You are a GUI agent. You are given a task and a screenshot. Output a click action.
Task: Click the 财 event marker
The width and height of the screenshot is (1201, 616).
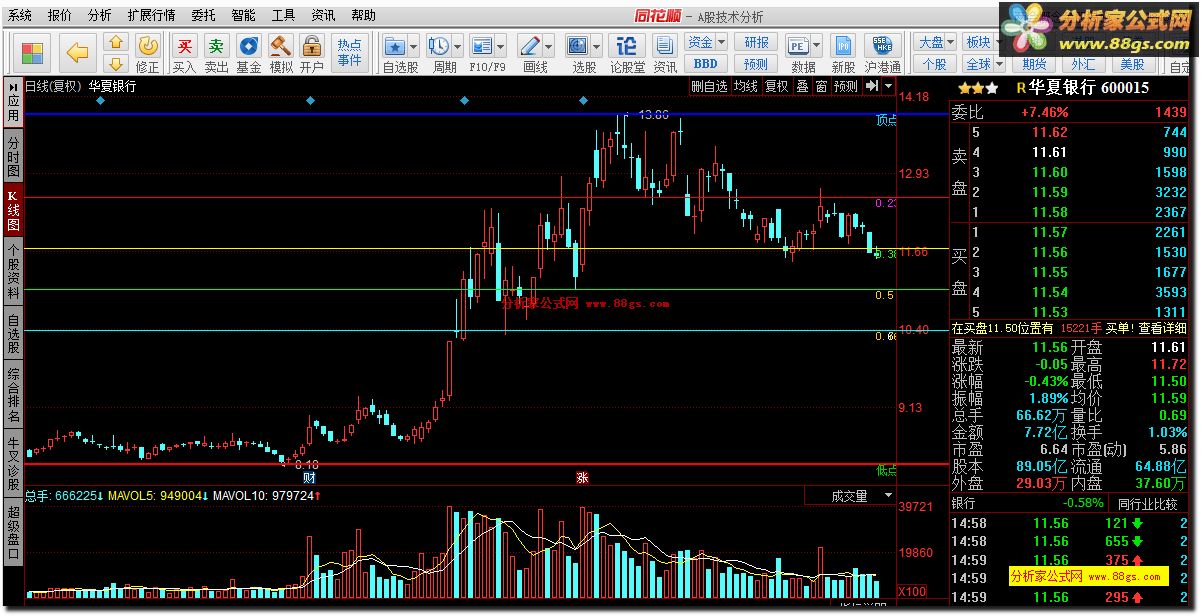(310, 477)
